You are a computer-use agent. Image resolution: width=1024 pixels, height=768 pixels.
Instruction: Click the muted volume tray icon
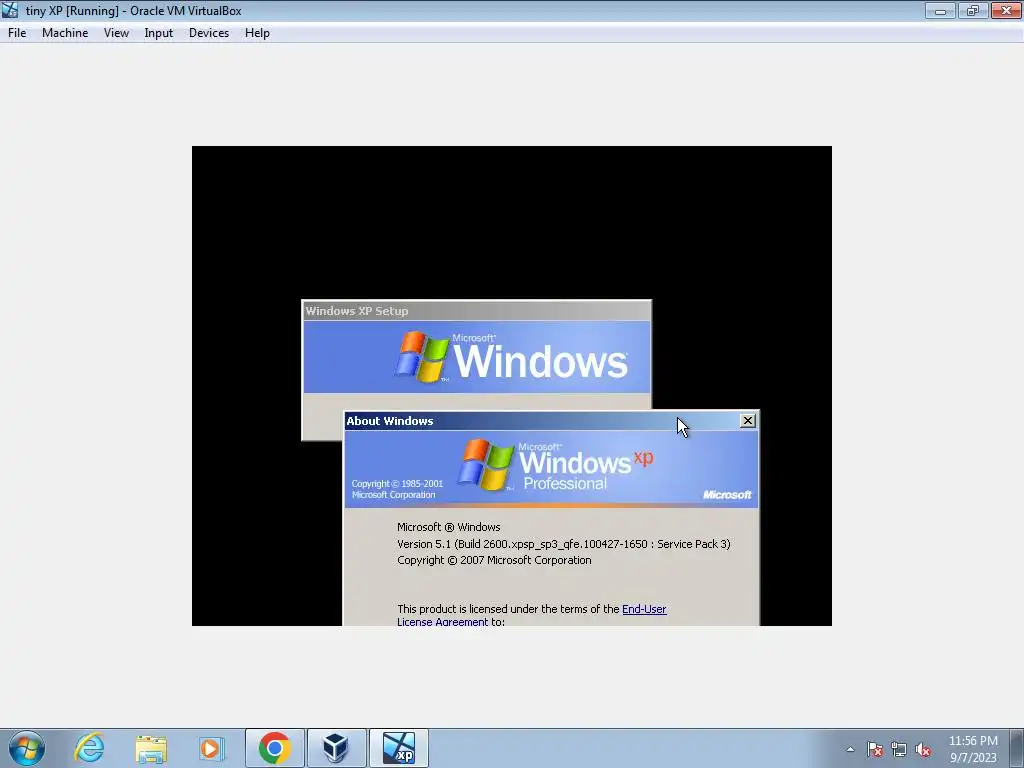923,749
